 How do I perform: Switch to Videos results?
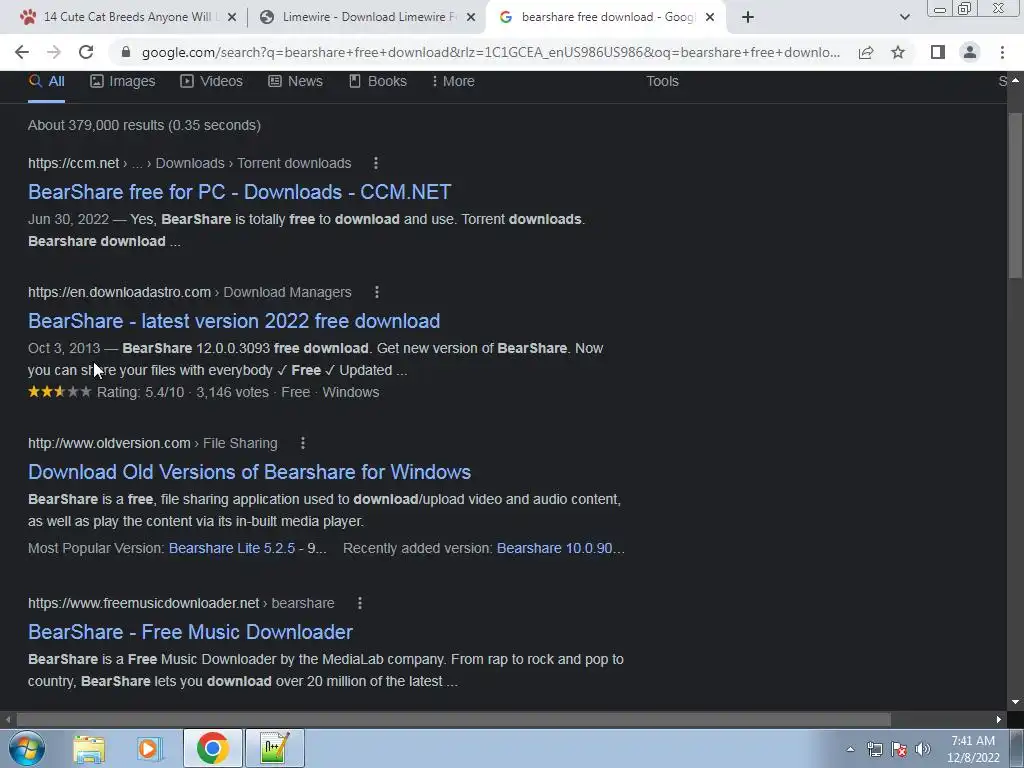(x=212, y=82)
